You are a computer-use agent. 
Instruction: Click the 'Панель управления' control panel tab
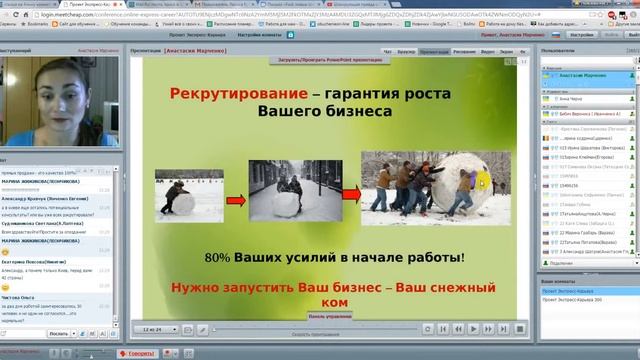[x=330, y=316]
